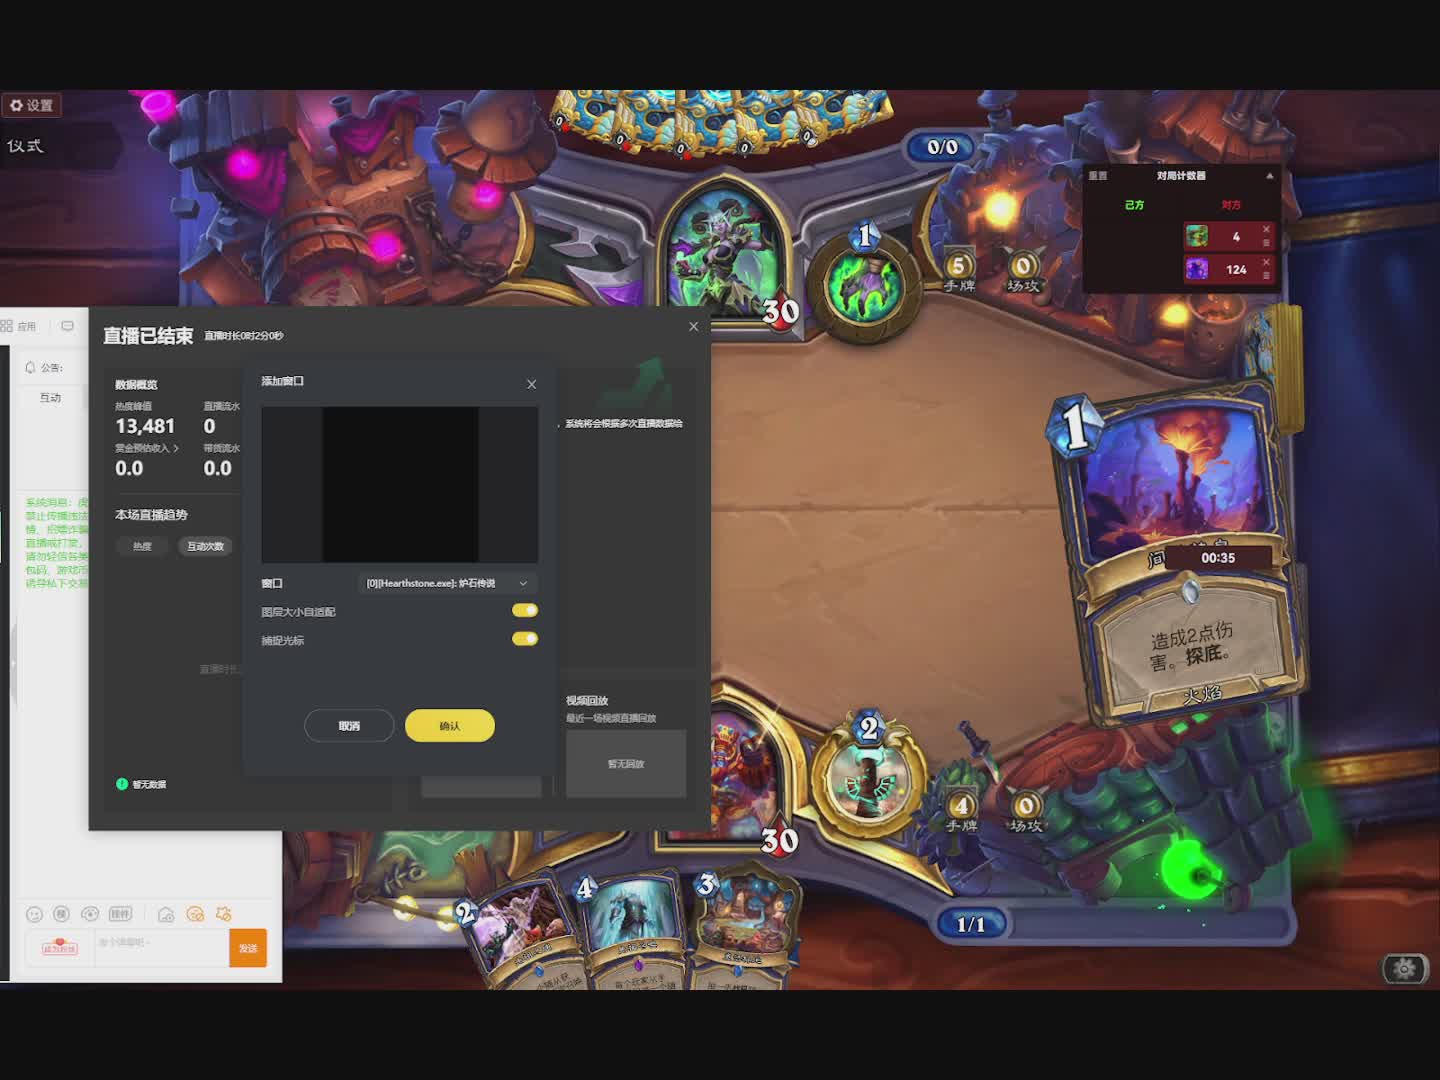Image resolution: width=1440 pixels, height=1080 pixels.
Task: Click the house icon in the chat toolbar
Action: click(166, 914)
